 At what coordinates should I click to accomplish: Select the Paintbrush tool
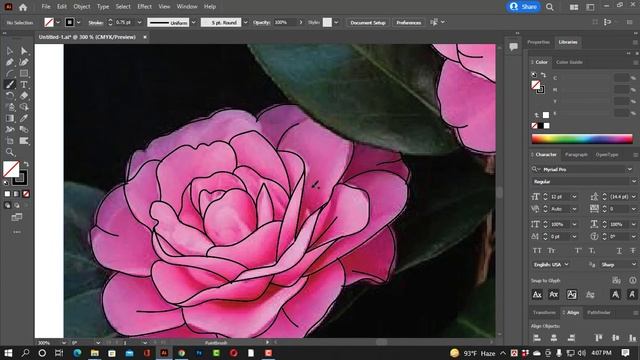coord(10,84)
